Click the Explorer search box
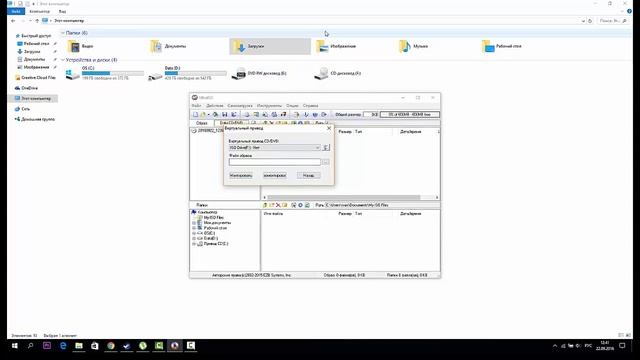Screen dimensions: 640x360 pyautogui.click(x=613, y=20)
